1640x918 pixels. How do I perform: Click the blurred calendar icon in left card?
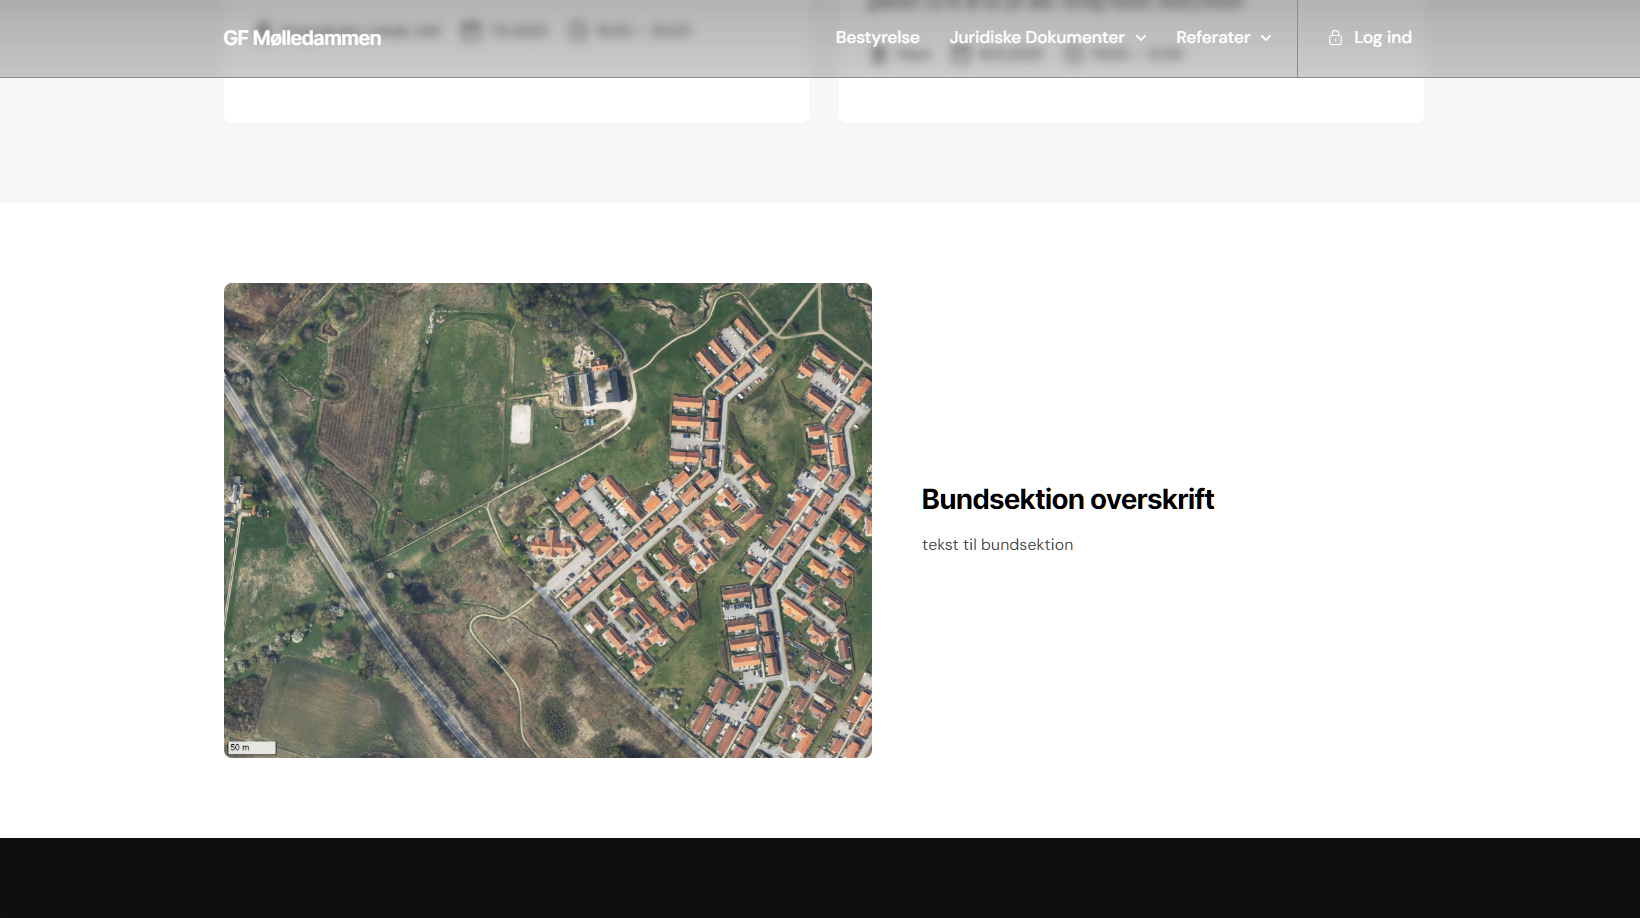coord(471,31)
